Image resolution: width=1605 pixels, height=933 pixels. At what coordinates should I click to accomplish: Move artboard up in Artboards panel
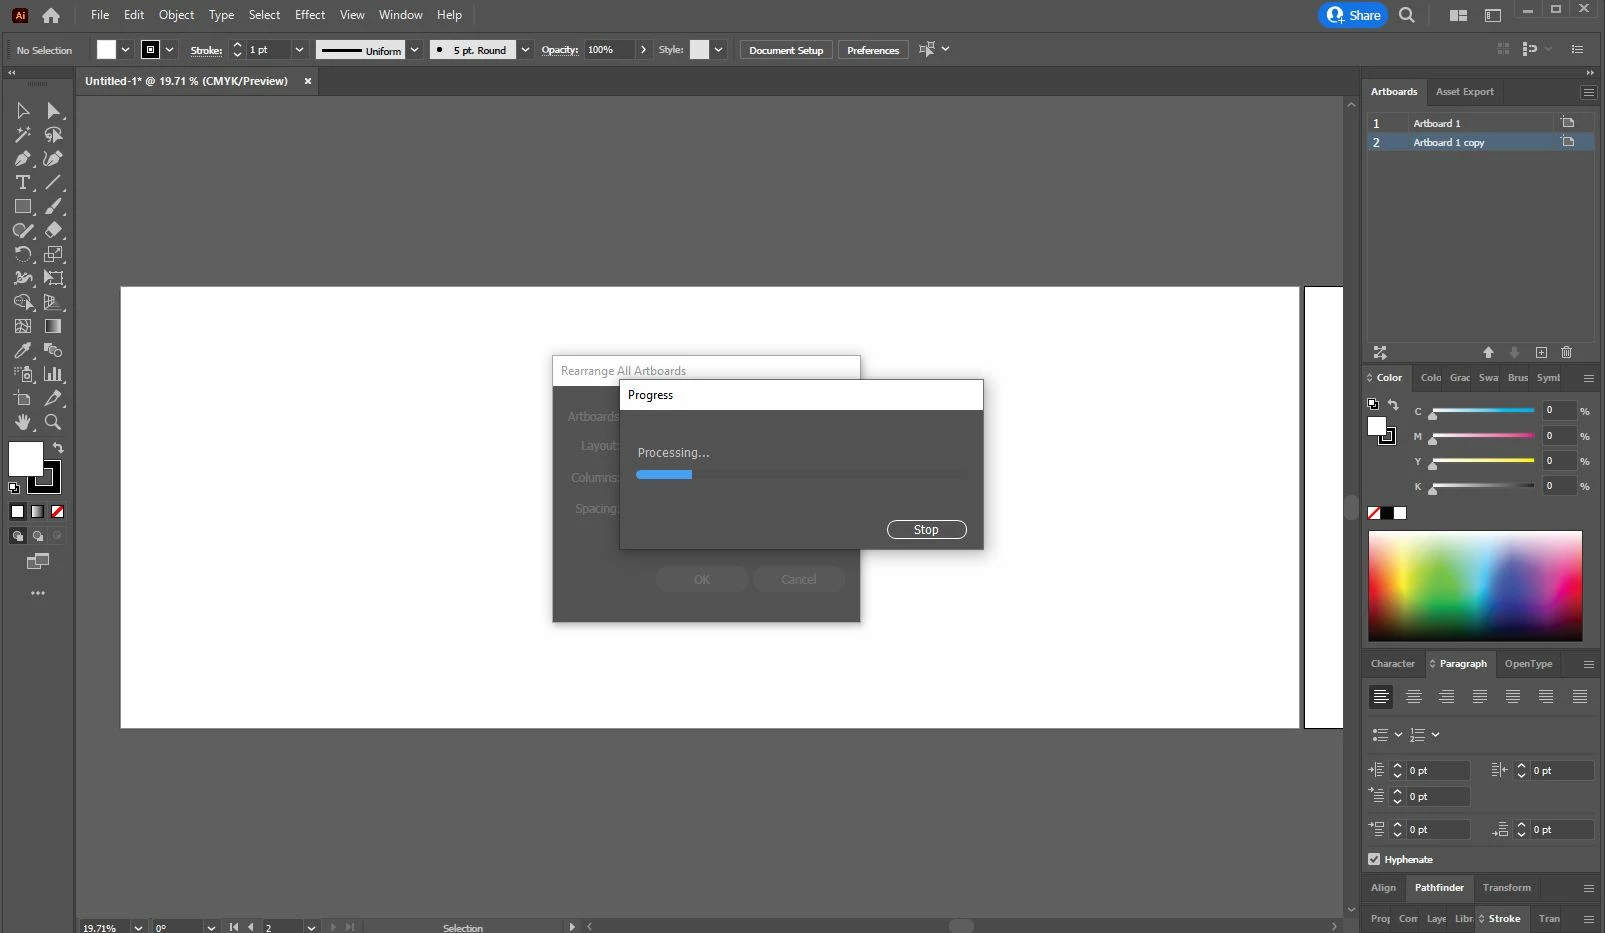coord(1488,352)
